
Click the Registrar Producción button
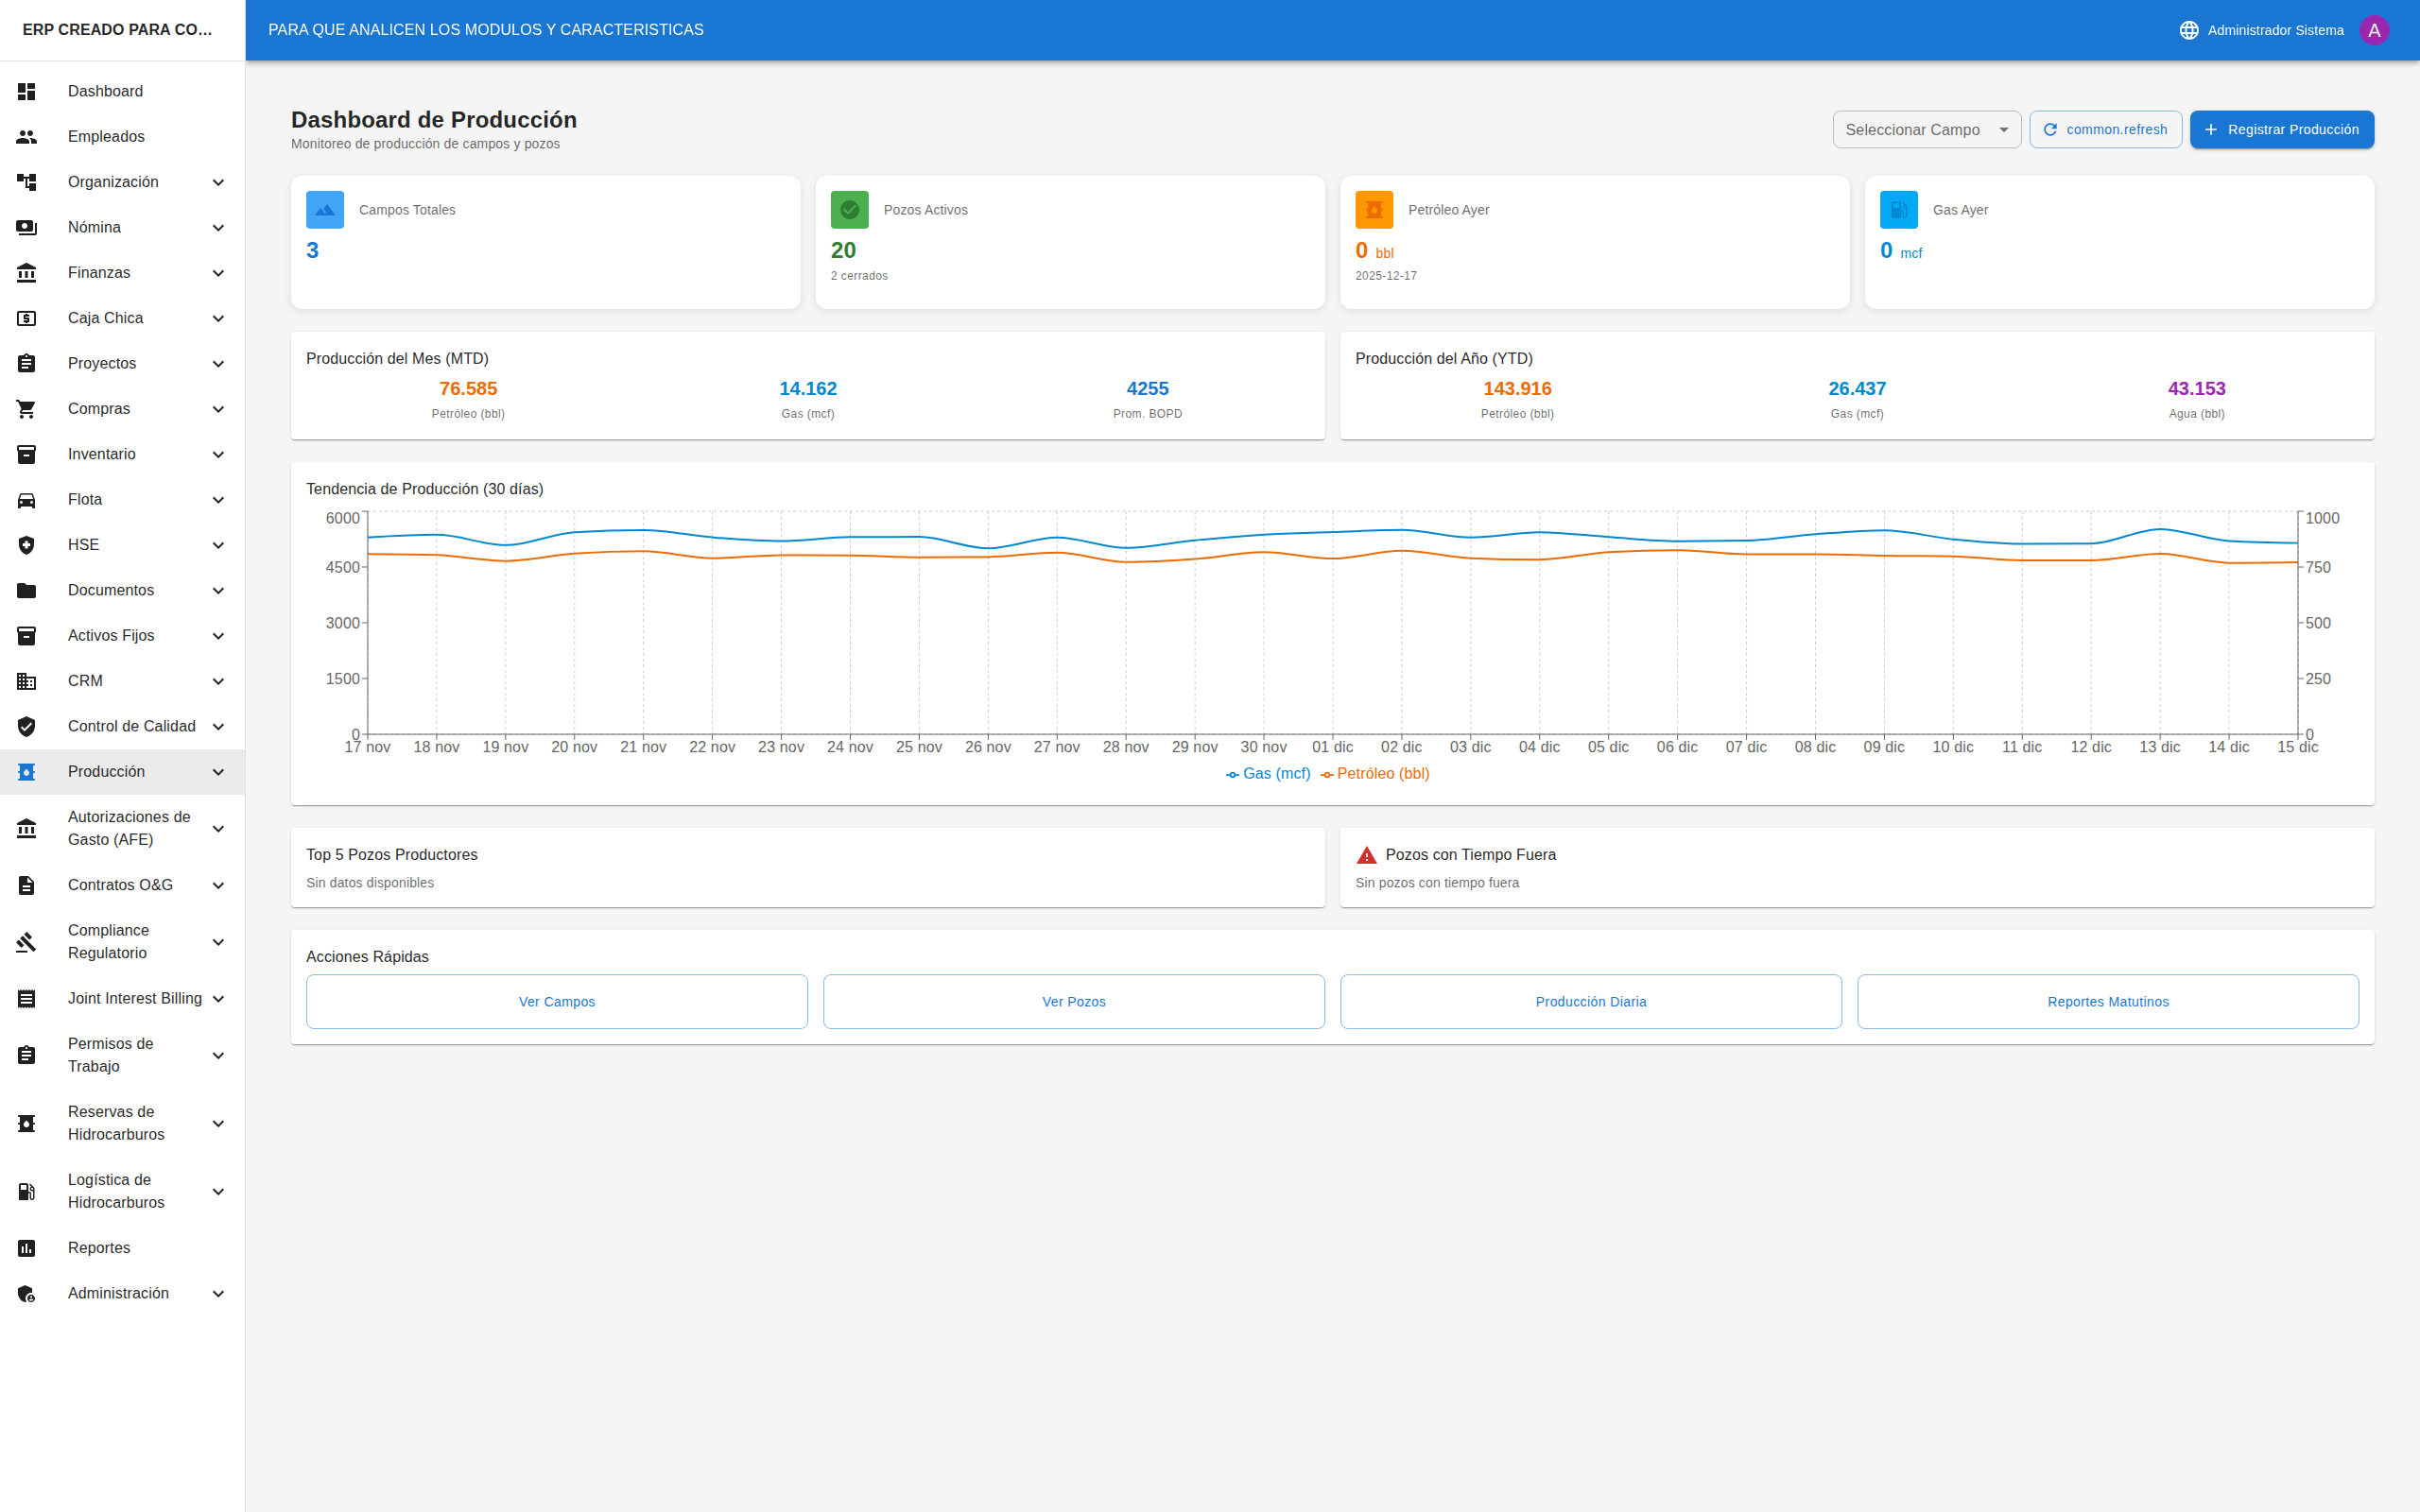coord(2282,129)
